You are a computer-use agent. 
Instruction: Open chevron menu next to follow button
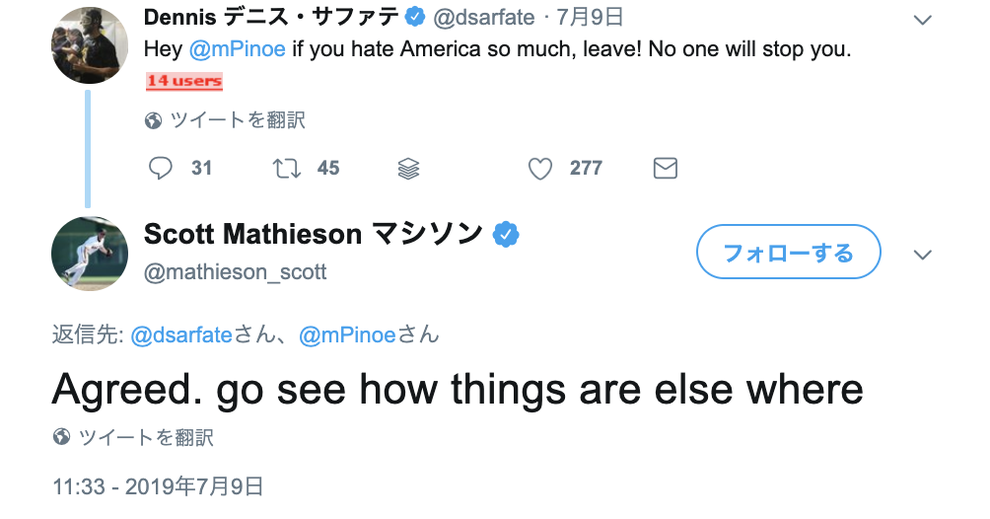pos(923,254)
